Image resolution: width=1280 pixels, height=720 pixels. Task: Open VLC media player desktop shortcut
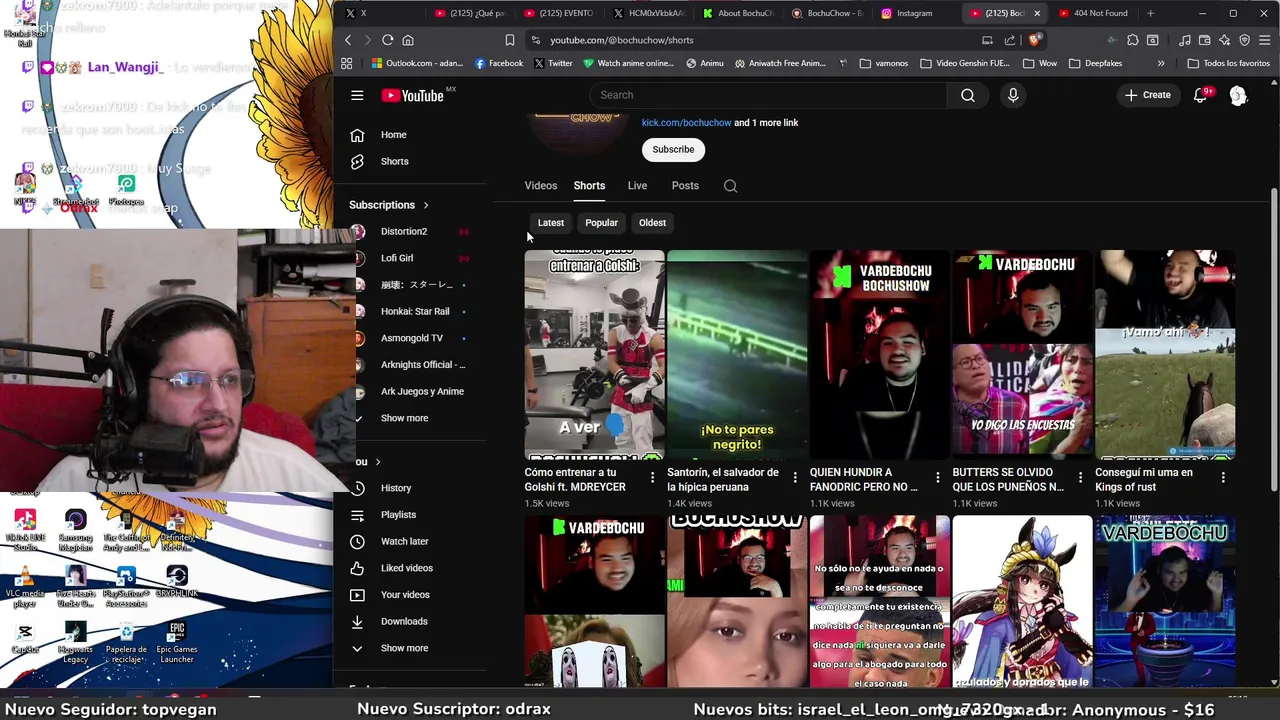point(25,586)
